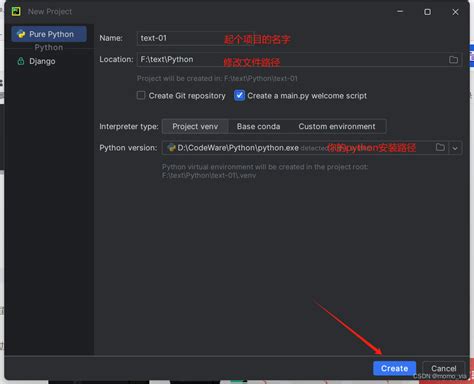Click the PyCharm icon in title bar
The width and height of the screenshot is (474, 384).
(16, 11)
